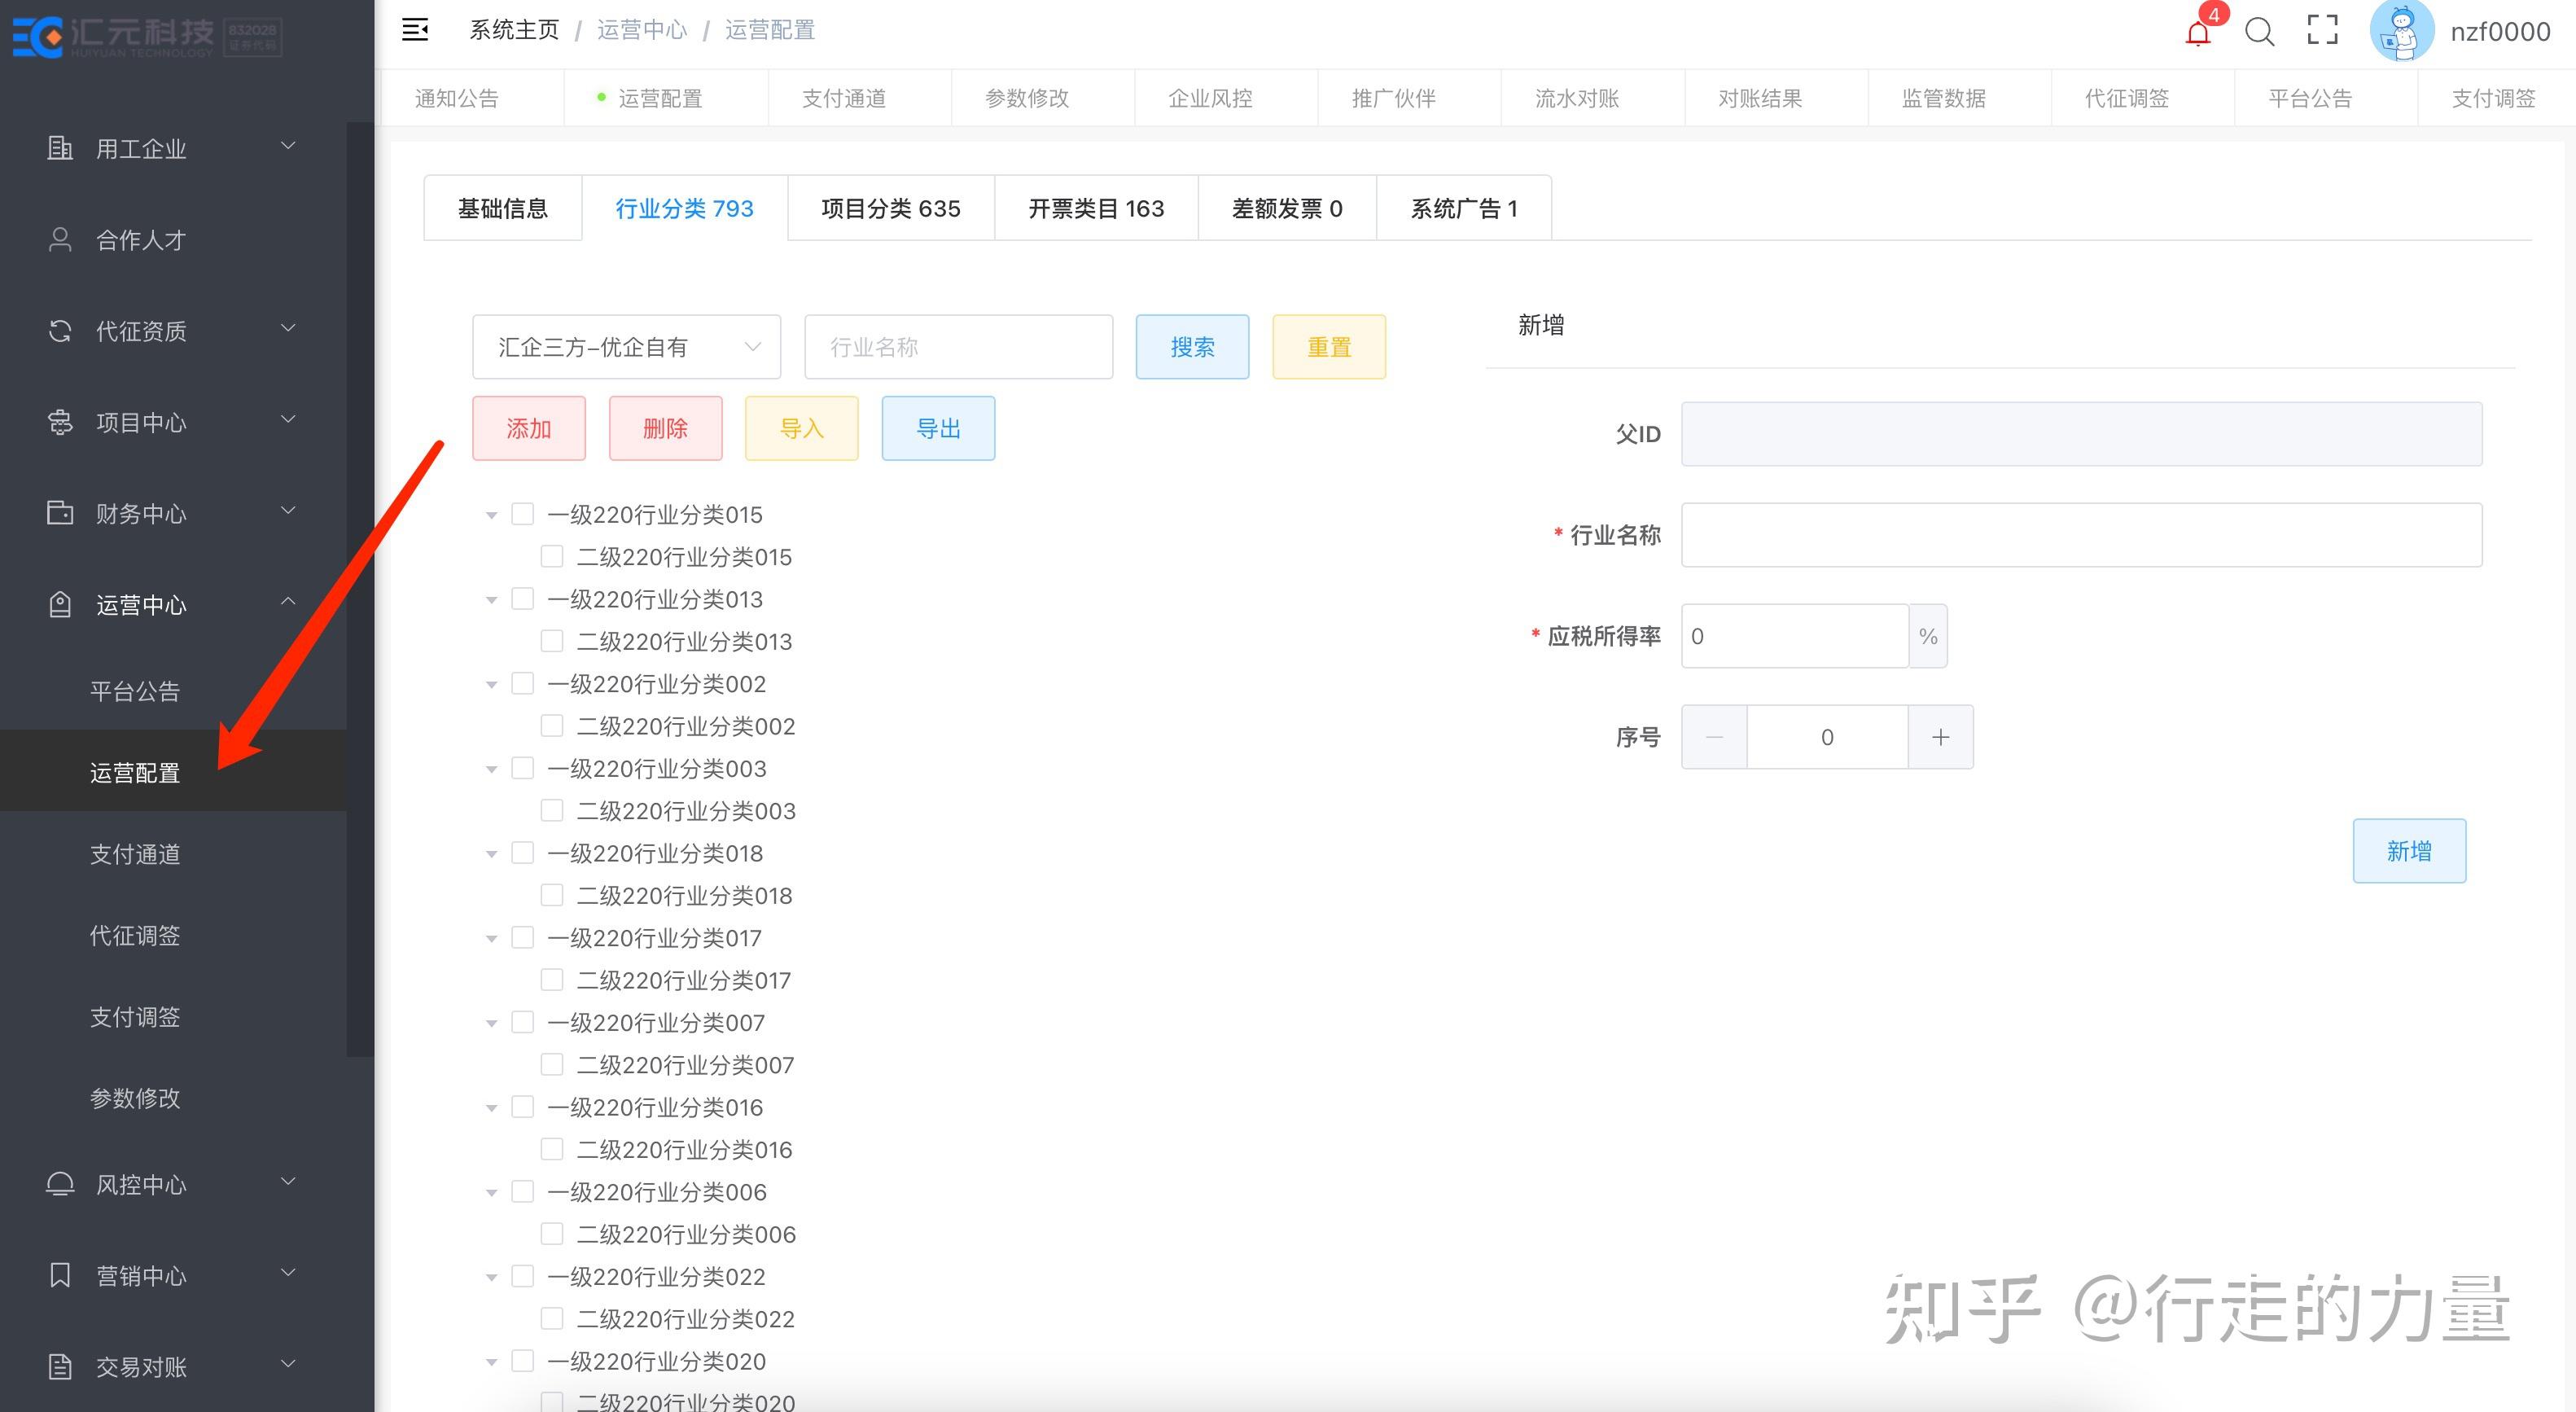Switch to the 项目分类 635 tab
The width and height of the screenshot is (2576, 1412).
(890, 208)
